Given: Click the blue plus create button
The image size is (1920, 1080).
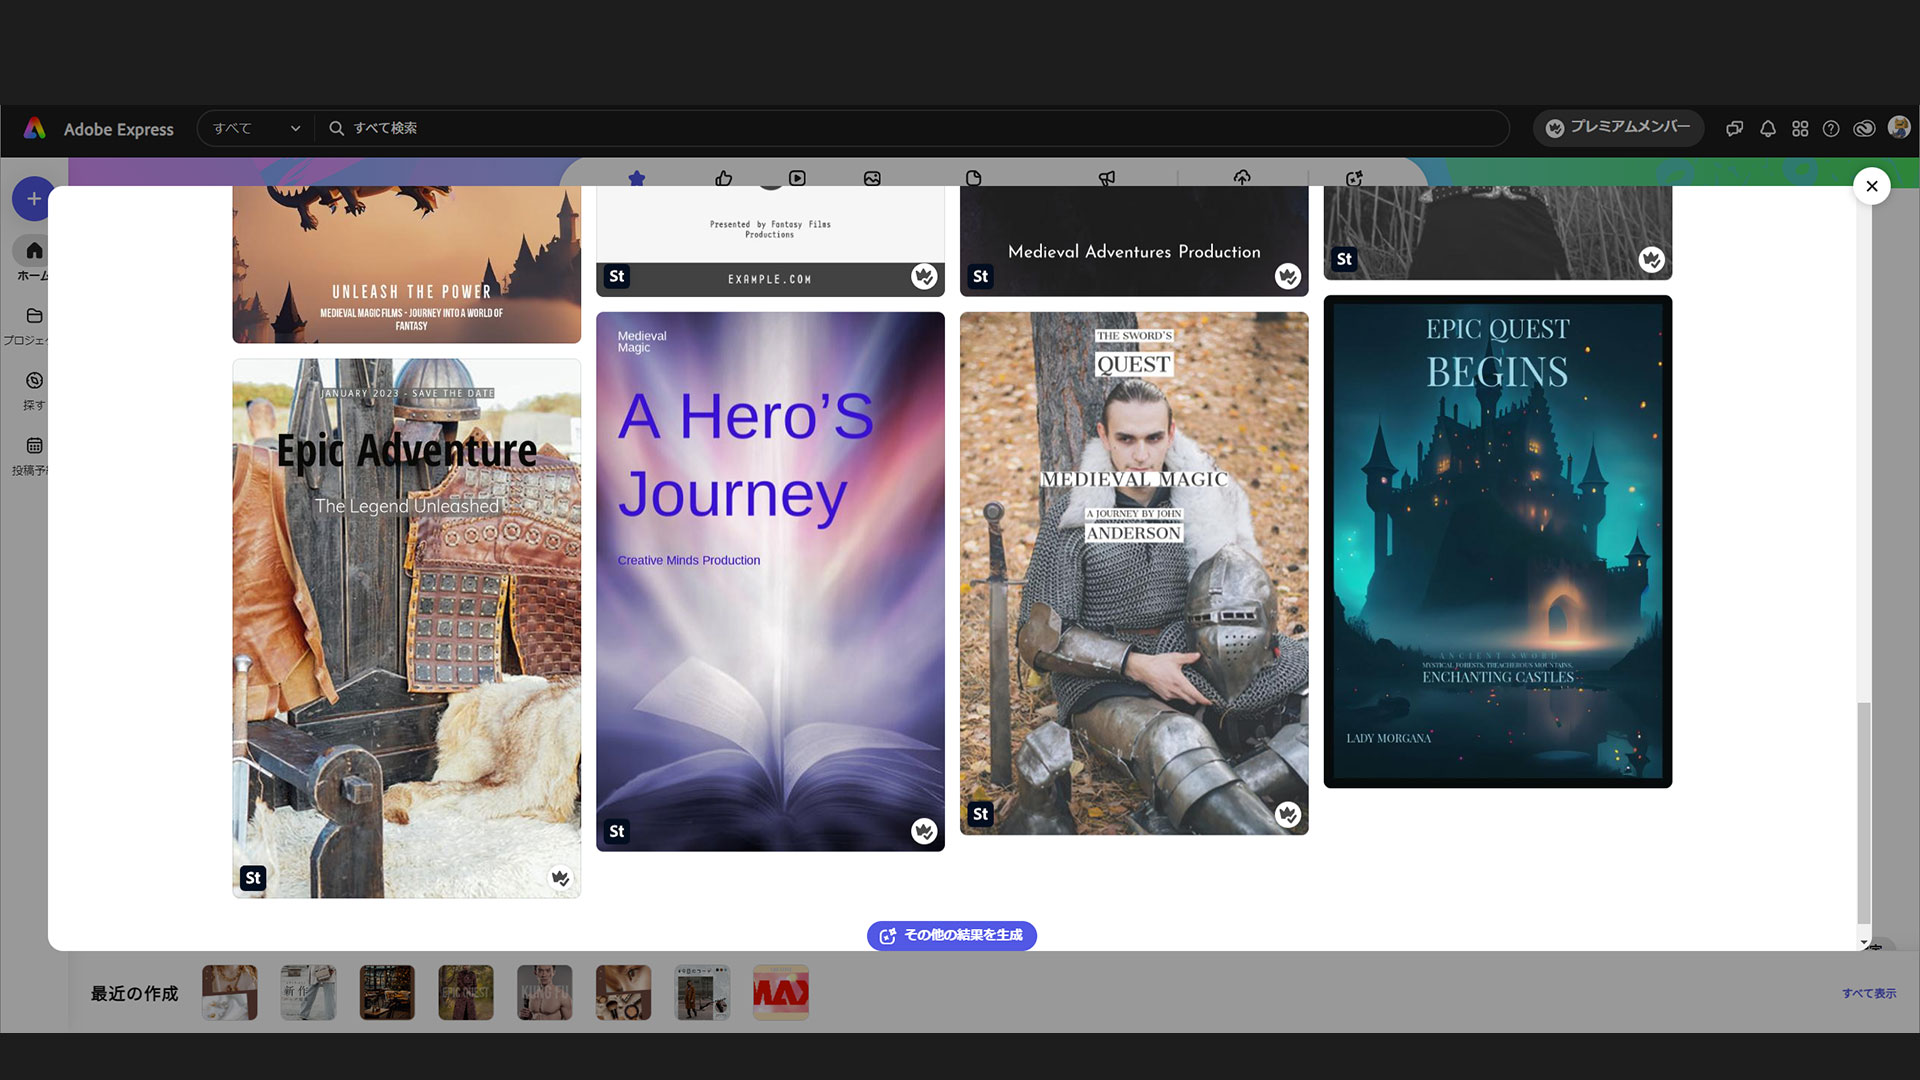Looking at the screenshot, I should pos(33,199).
